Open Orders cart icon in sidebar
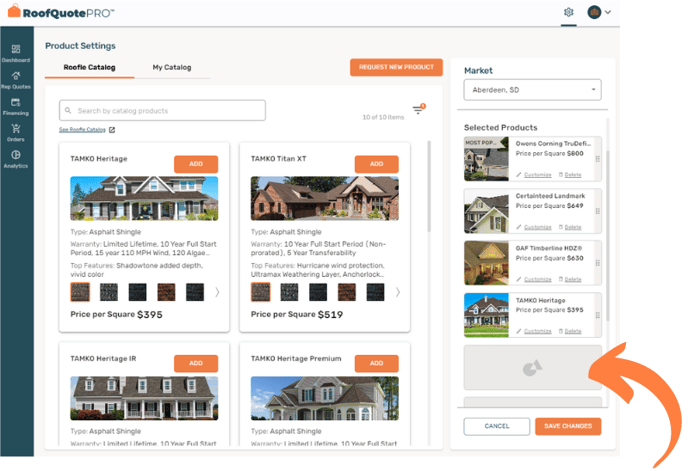 [16, 128]
